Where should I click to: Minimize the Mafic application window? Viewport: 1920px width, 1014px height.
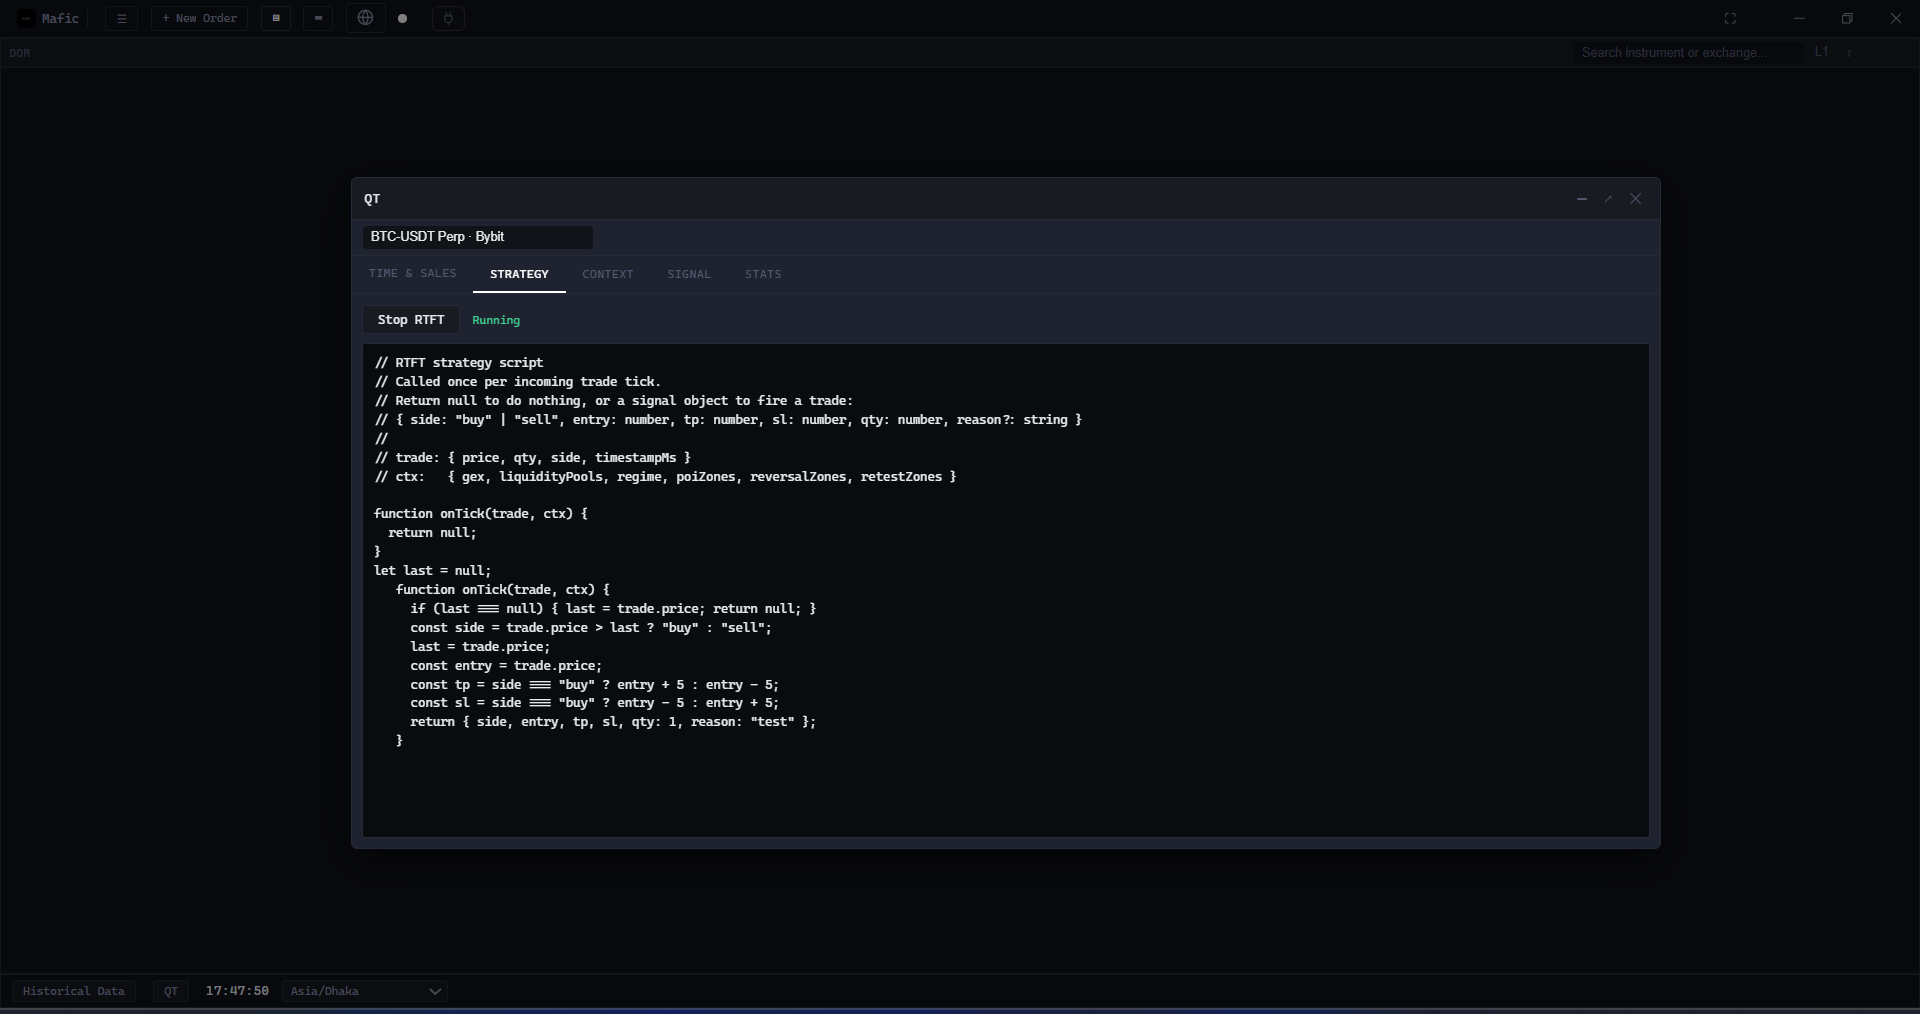[x=1799, y=19]
